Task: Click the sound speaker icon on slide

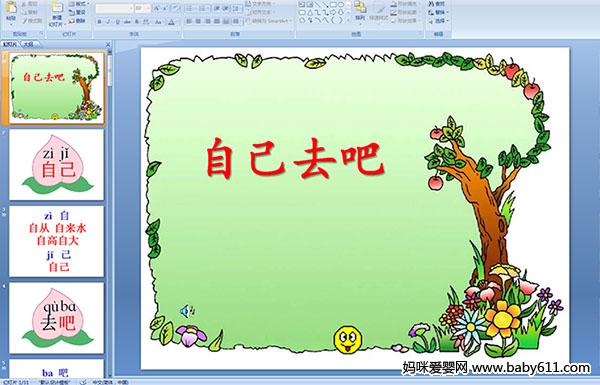Action: 188,311
